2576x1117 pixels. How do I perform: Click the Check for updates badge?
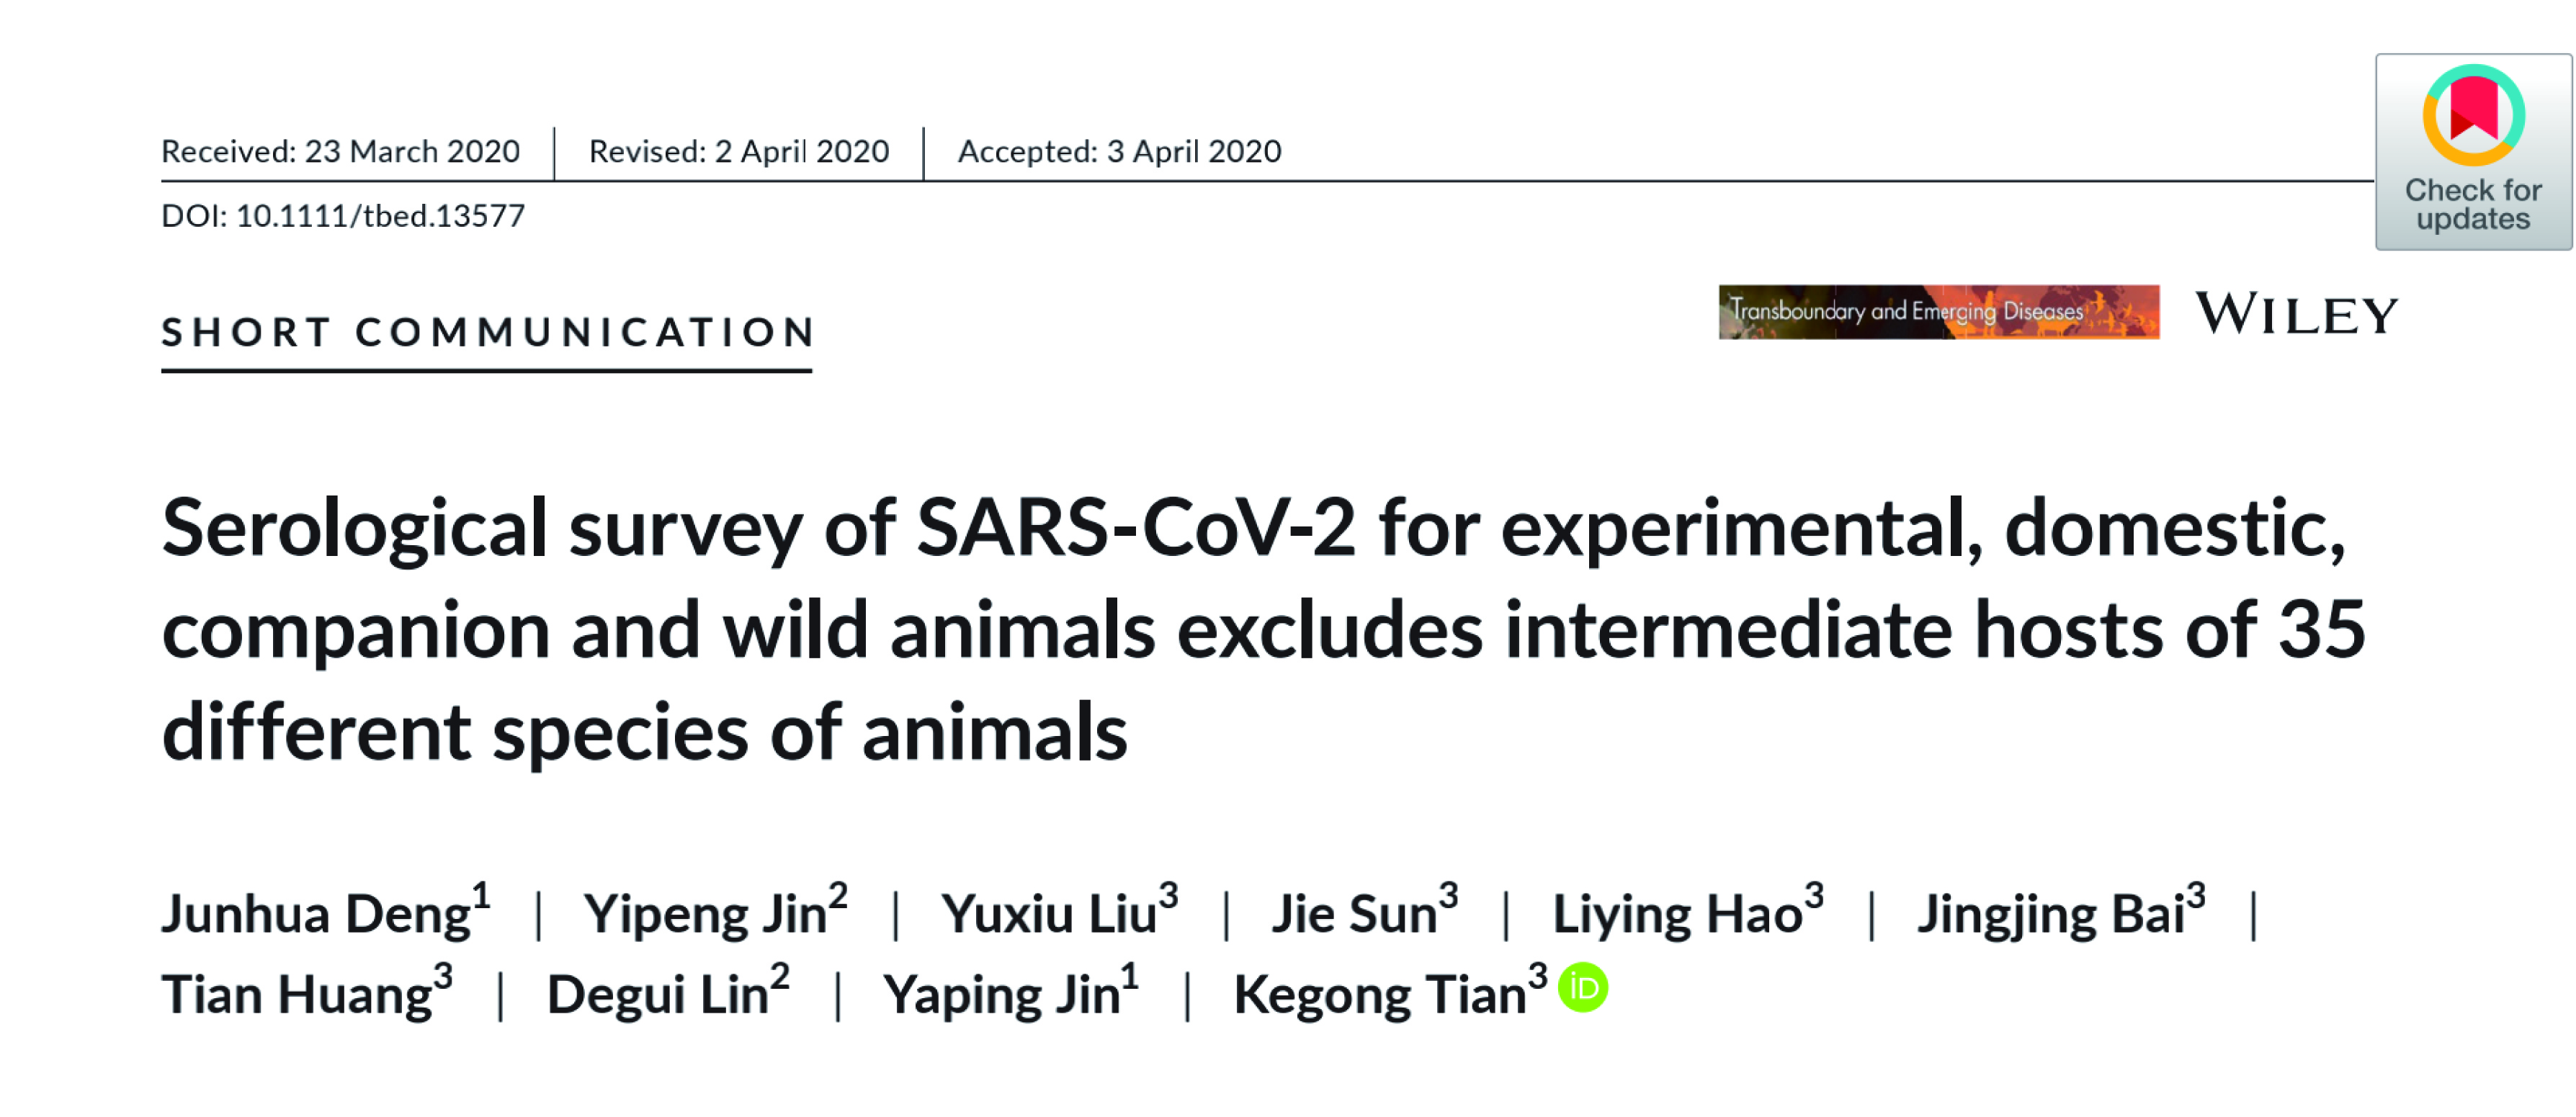tap(2473, 152)
